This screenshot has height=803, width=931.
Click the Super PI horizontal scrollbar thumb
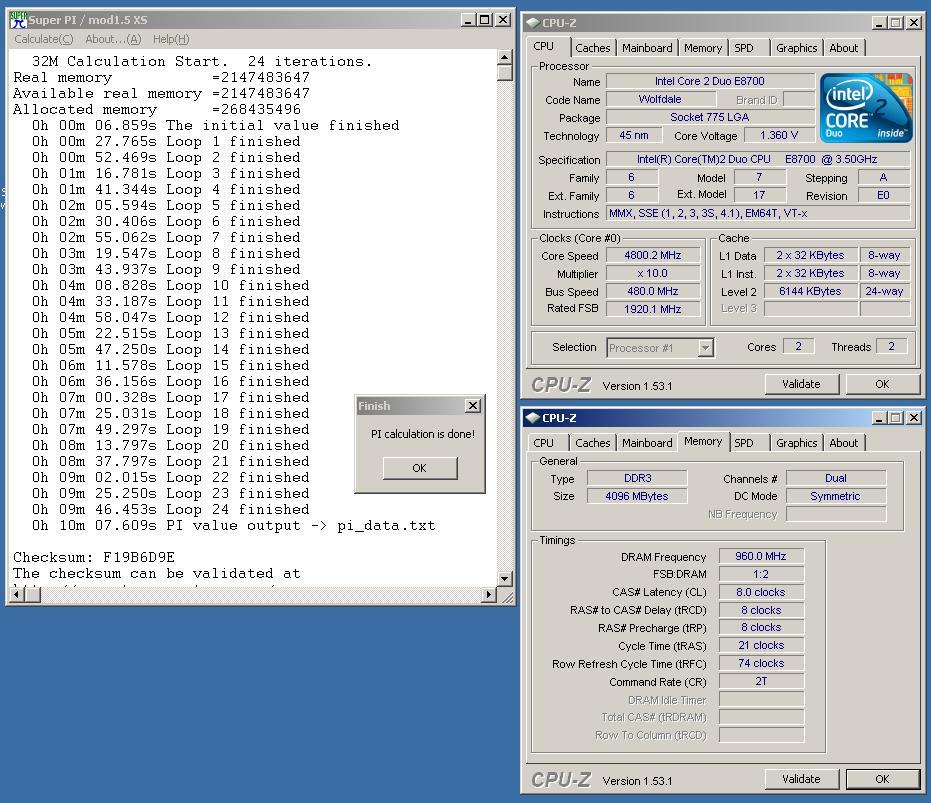33,594
